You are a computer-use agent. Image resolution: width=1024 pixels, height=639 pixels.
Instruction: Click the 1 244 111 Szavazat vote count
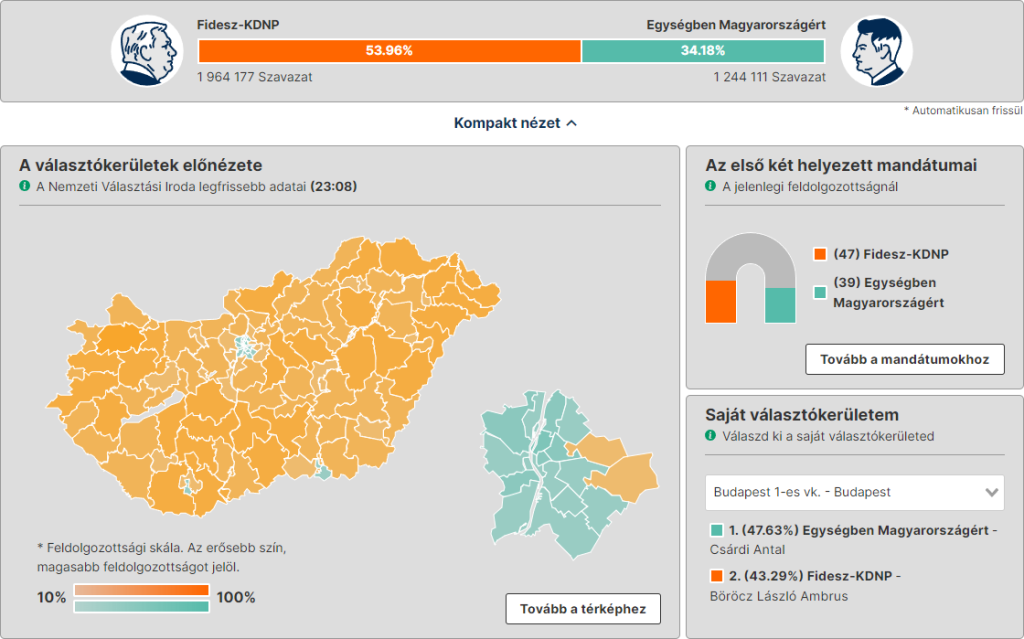[769, 77]
